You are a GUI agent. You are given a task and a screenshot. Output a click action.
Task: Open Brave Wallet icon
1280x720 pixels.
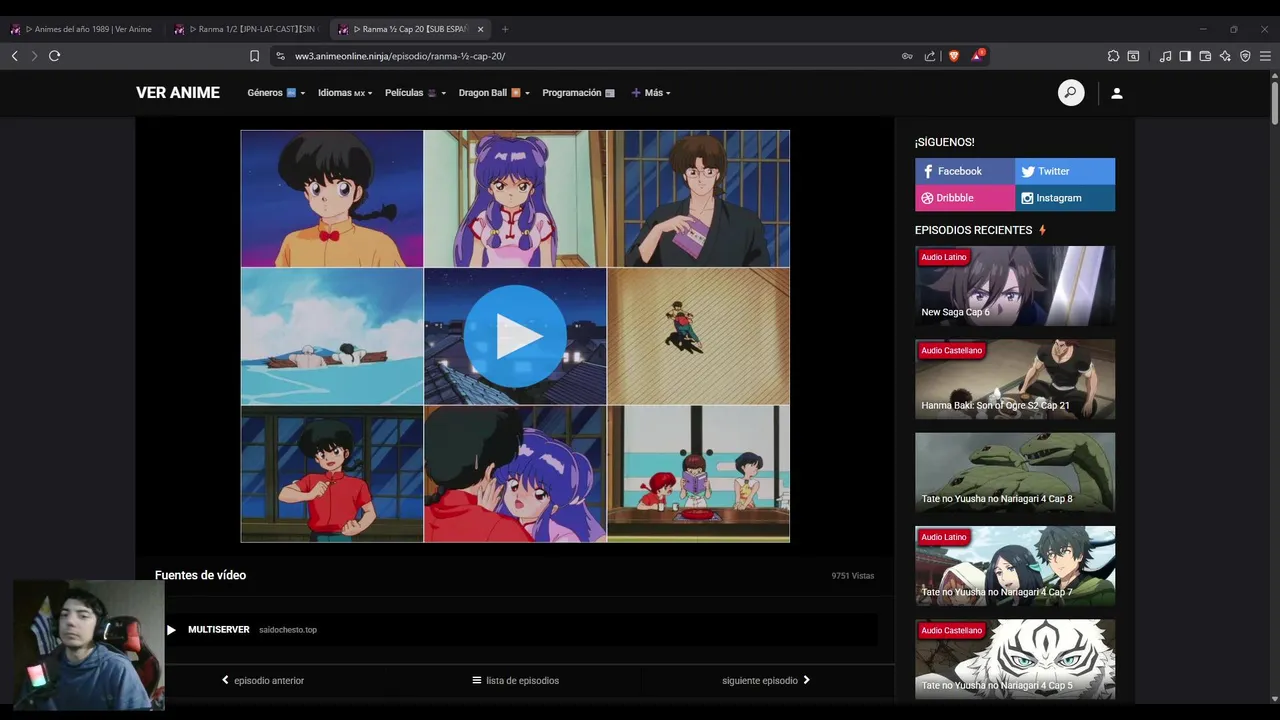click(x=1205, y=56)
